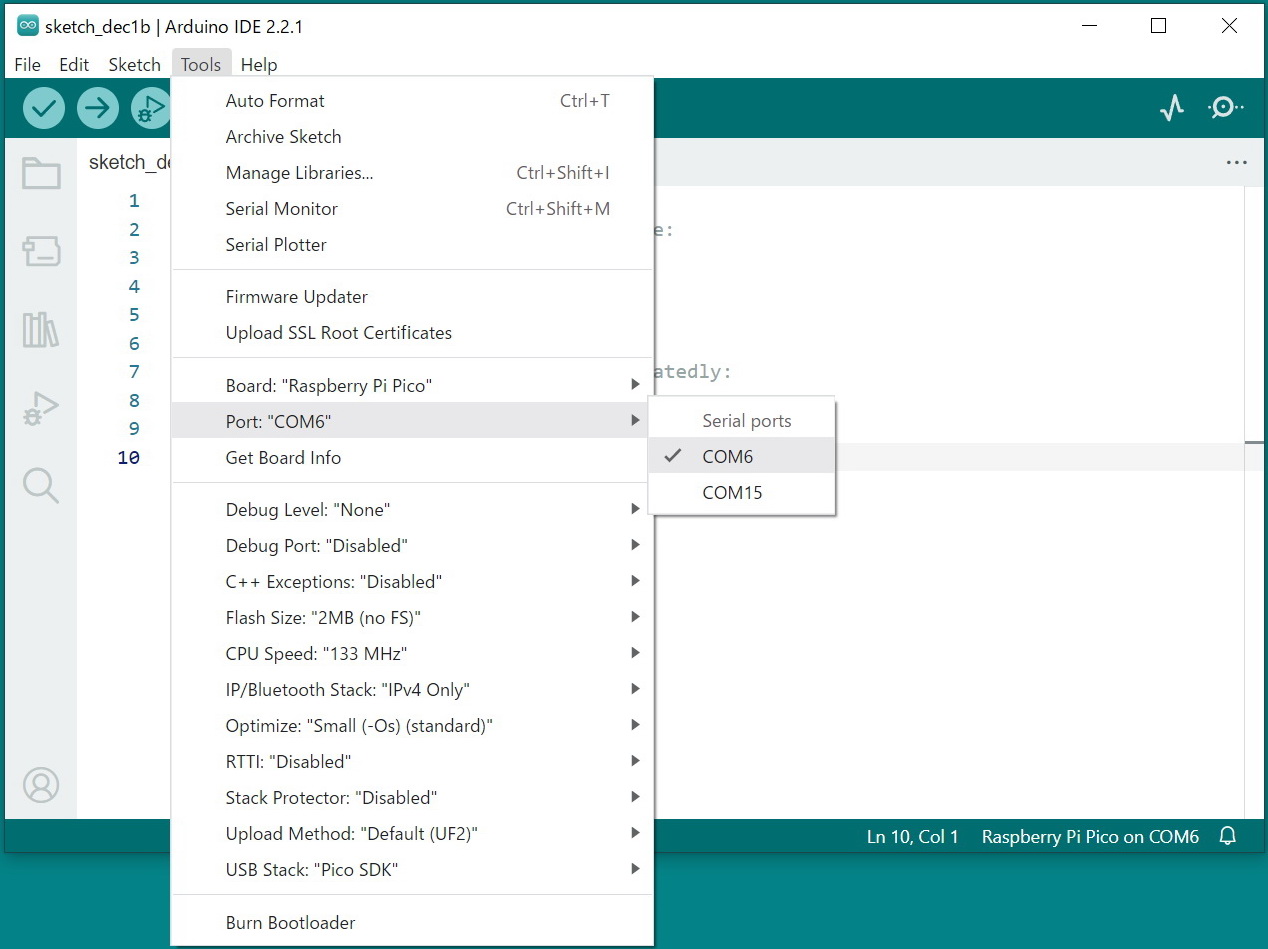Choose Serial Plotter menu entry
This screenshot has height=949, width=1268.
coord(413,244)
